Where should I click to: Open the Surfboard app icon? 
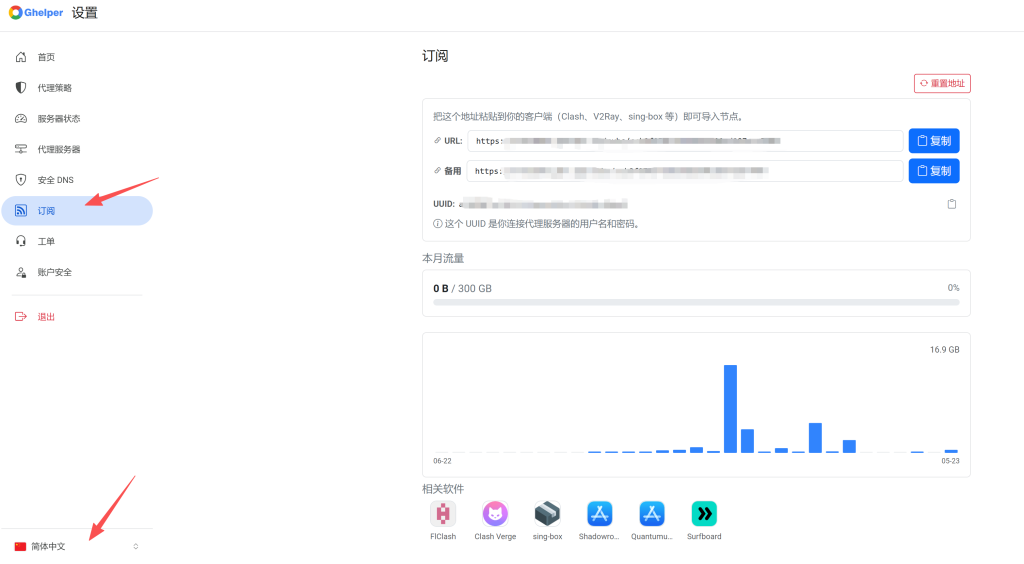(704, 514)
